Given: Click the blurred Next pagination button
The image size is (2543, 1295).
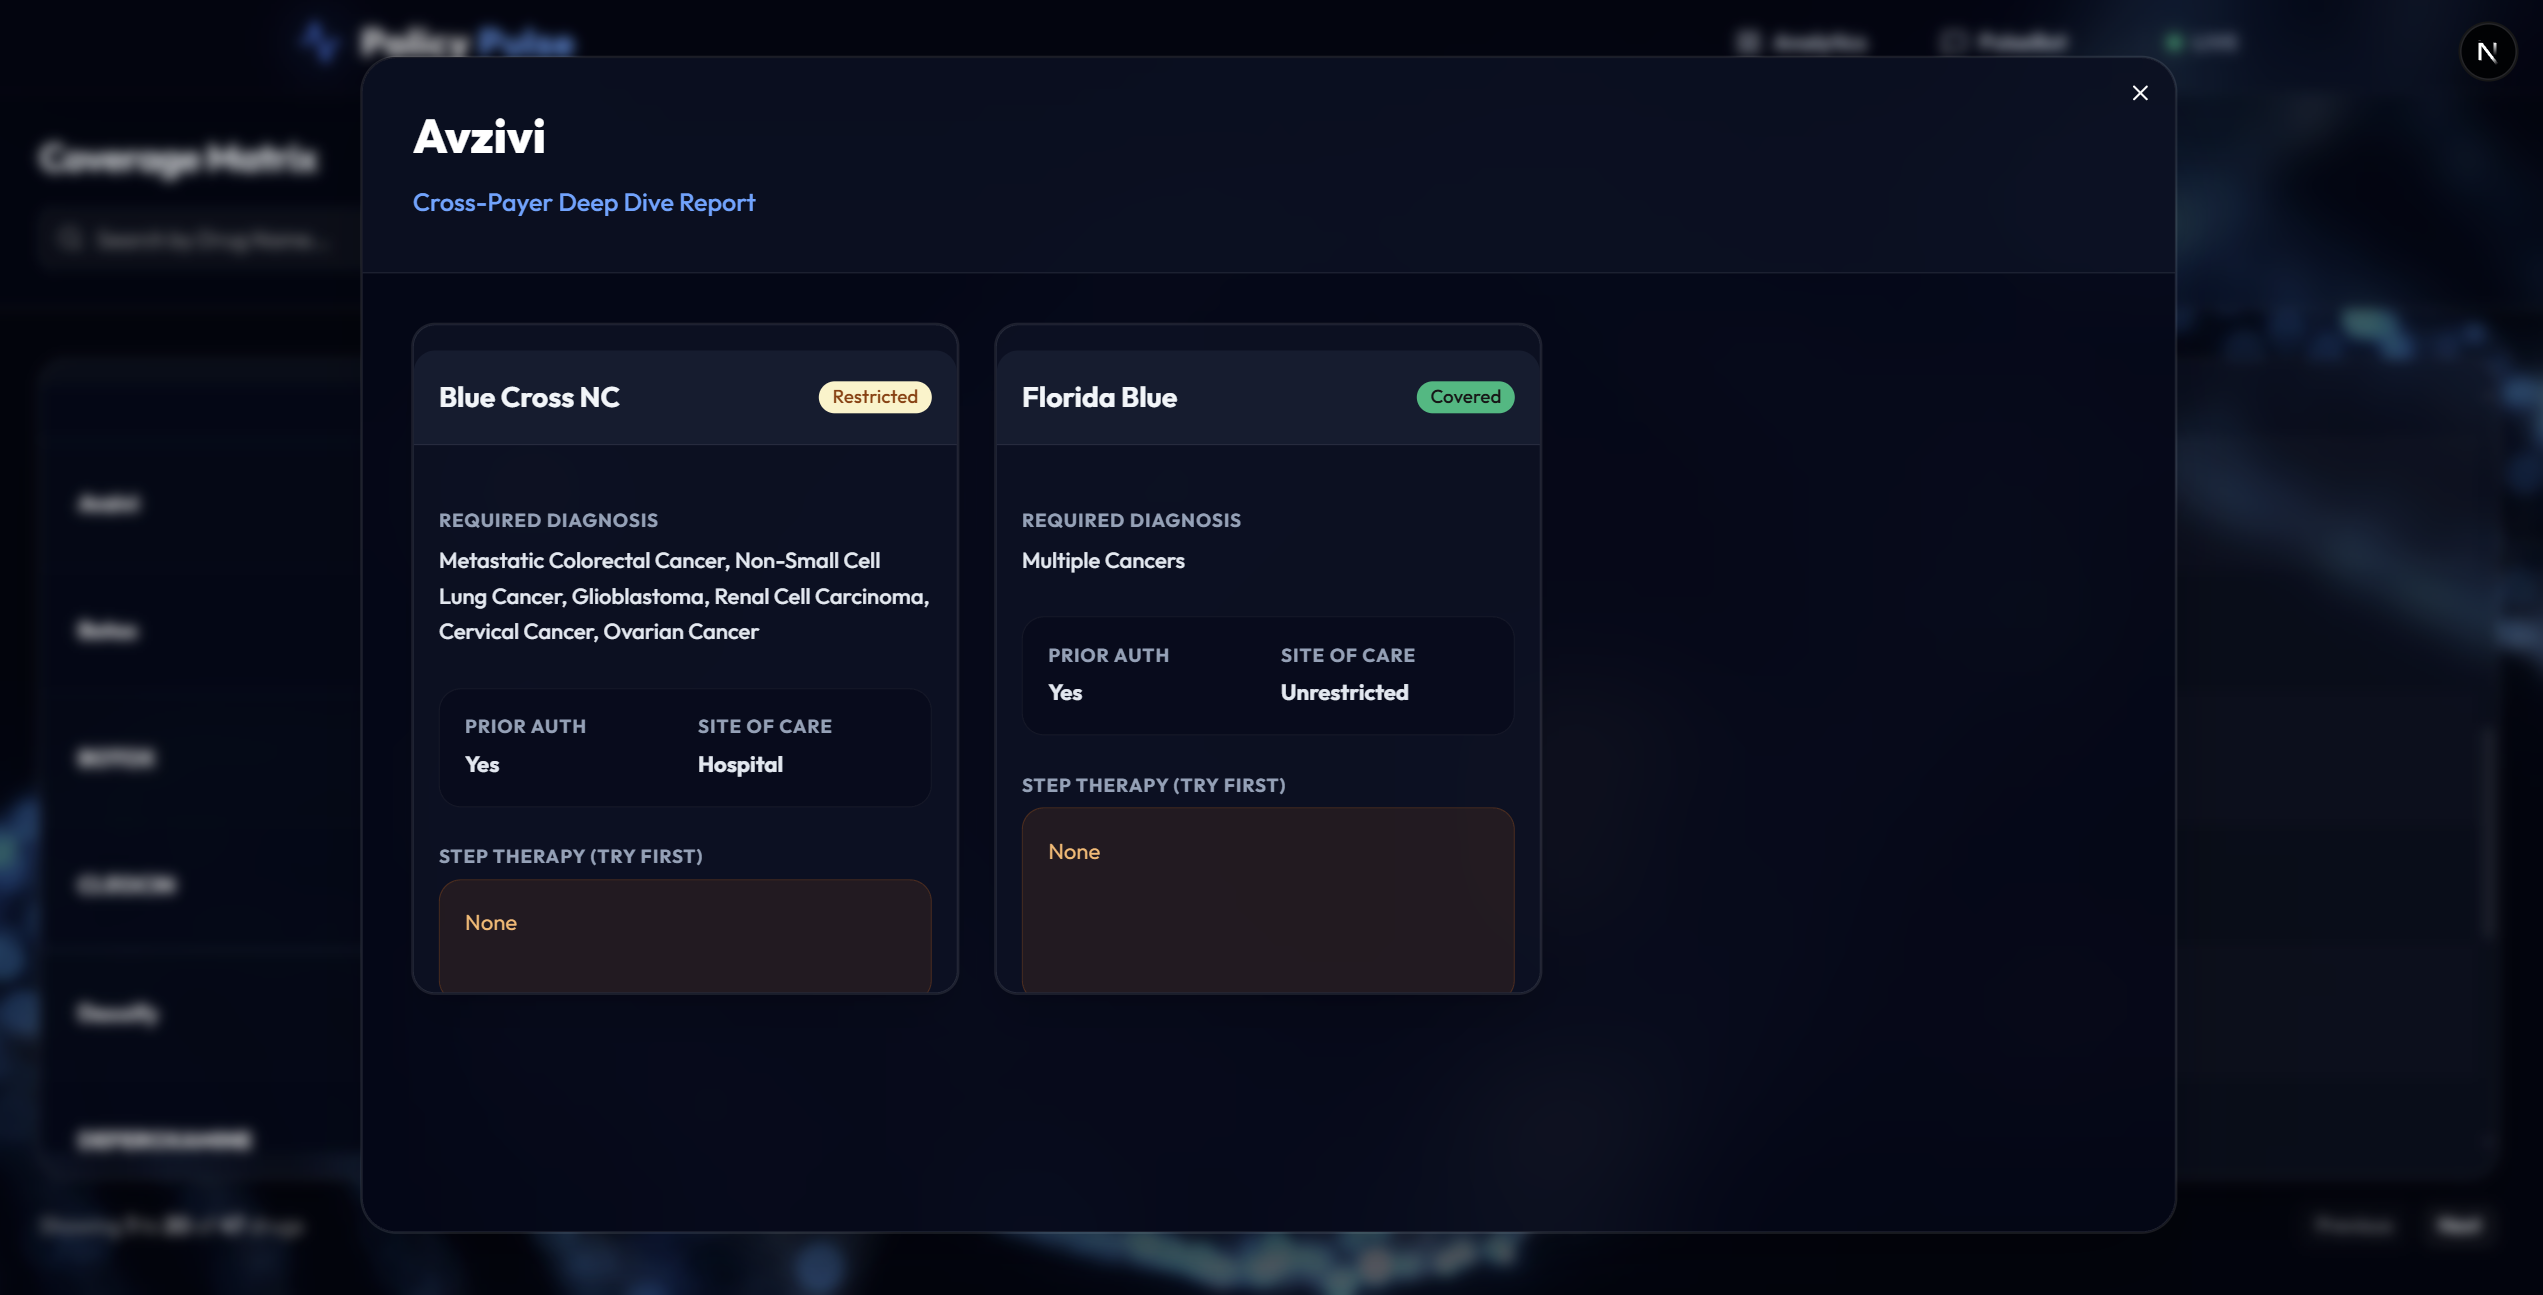Looking at the screenshot, I should (x=2458, y=1225).
